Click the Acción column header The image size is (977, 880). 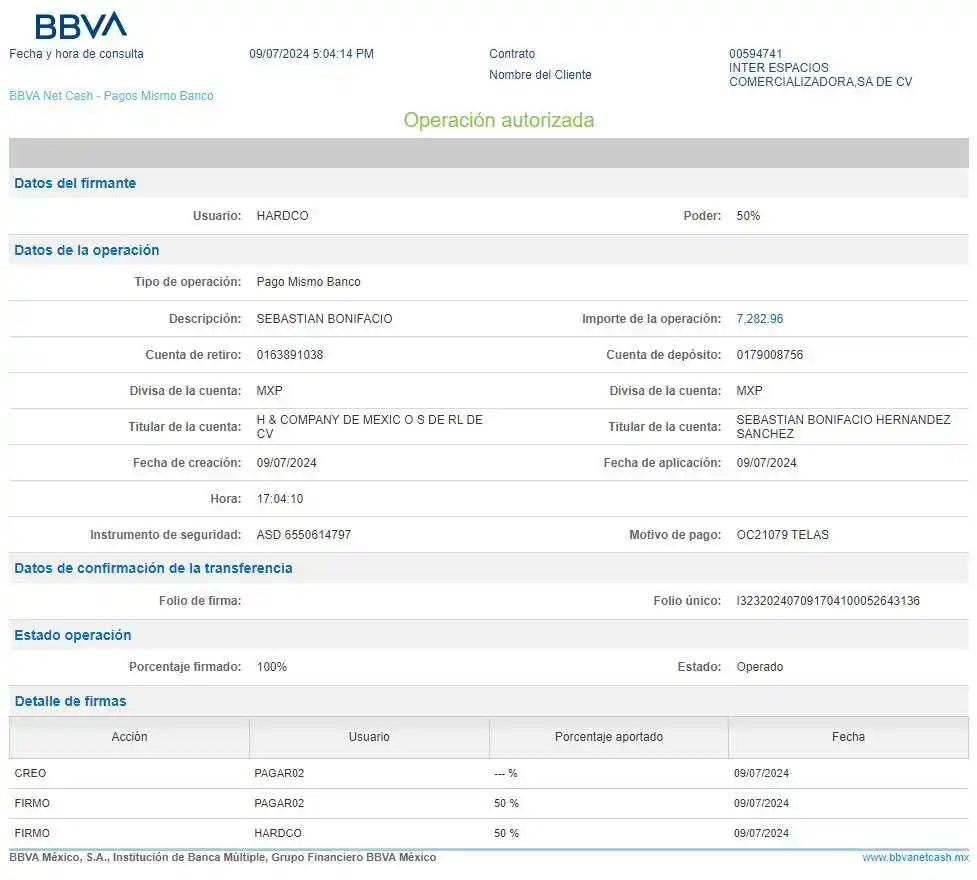pos(129,737)
